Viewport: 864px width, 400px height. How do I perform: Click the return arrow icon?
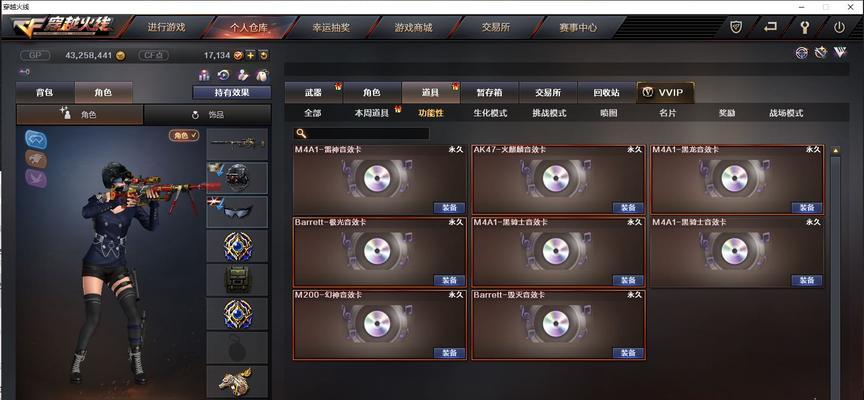coord(770,26)
